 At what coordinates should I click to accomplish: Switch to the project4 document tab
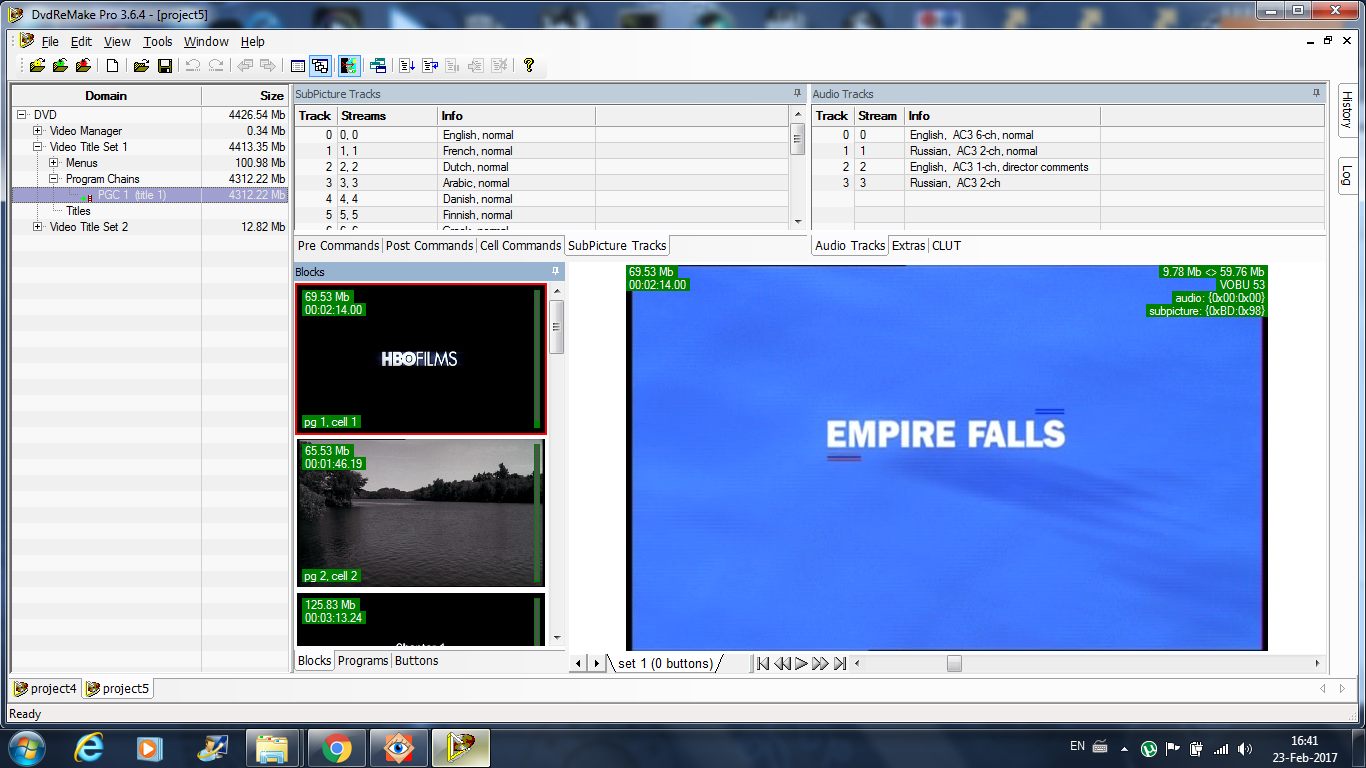[46, 688]
